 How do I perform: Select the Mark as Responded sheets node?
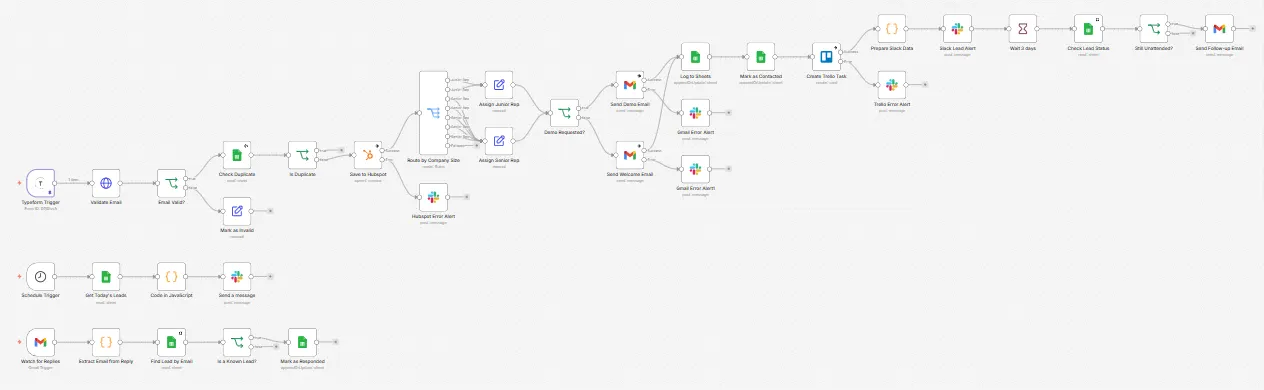303,342
